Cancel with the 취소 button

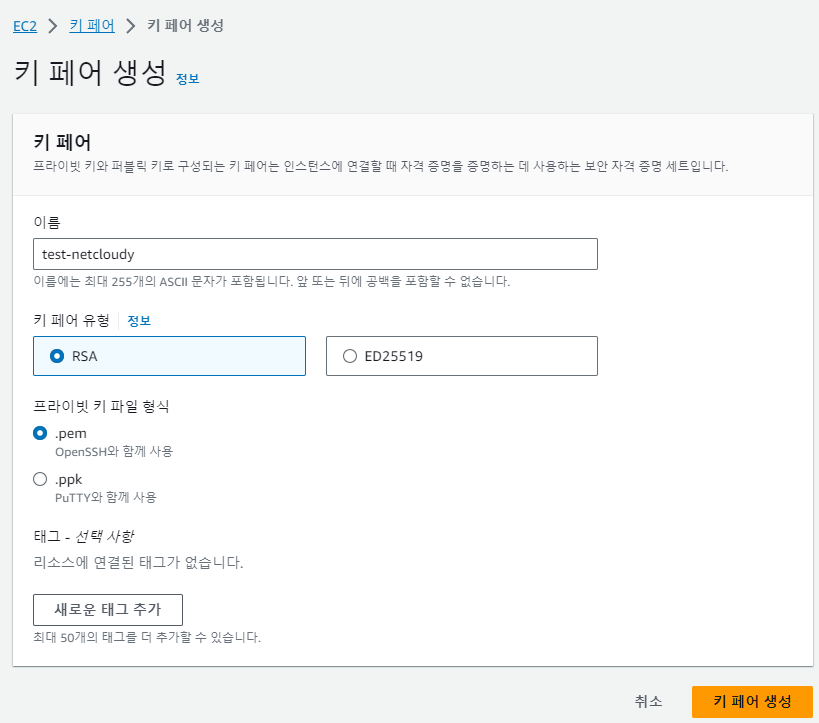[x=648, y=701]
